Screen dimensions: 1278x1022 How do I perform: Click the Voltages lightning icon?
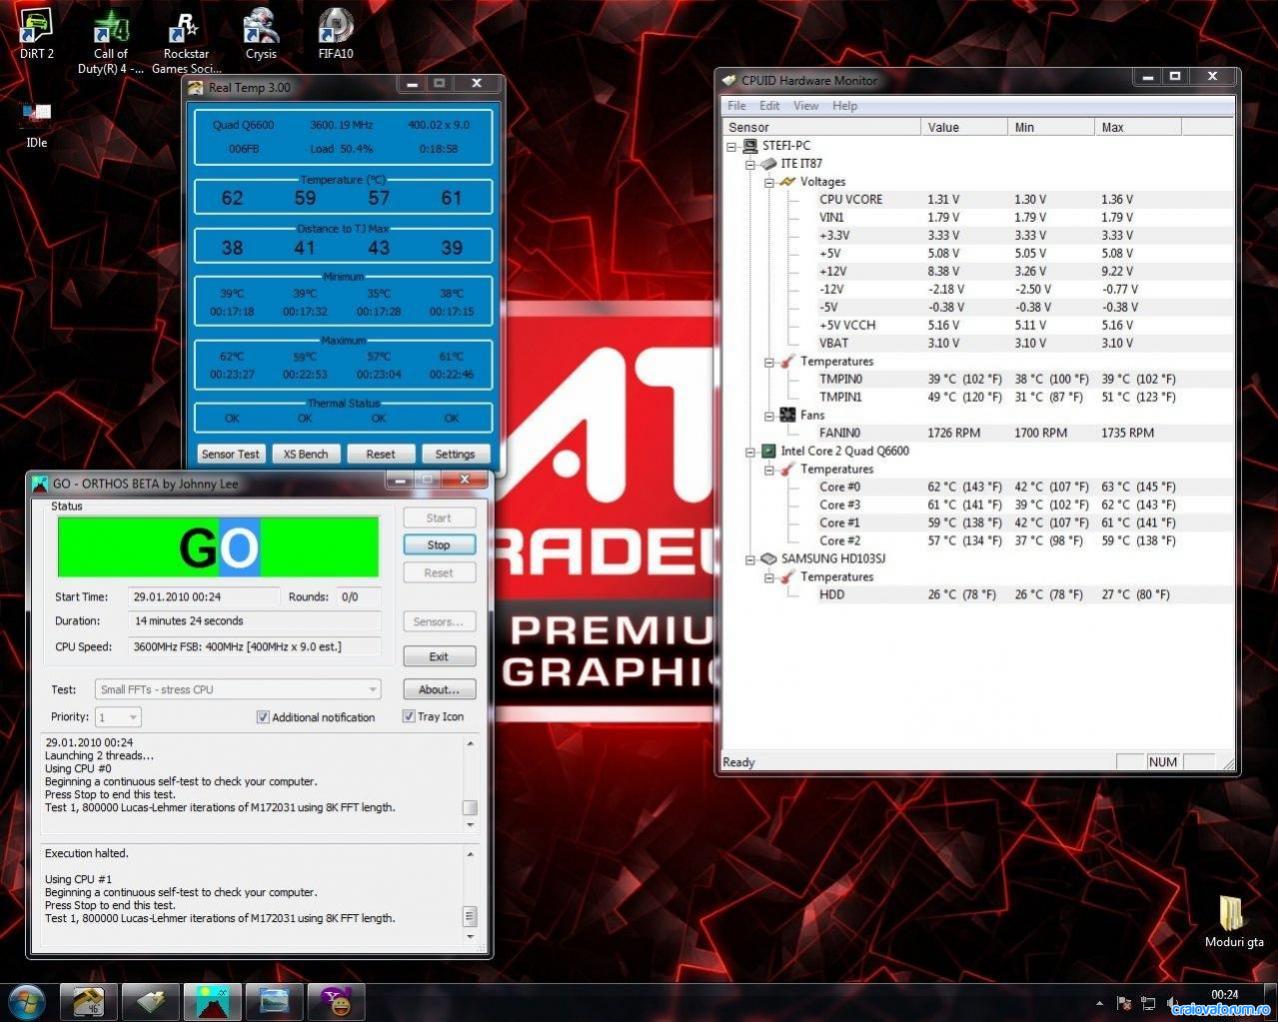pyautogui.click(x=787, y=182)
